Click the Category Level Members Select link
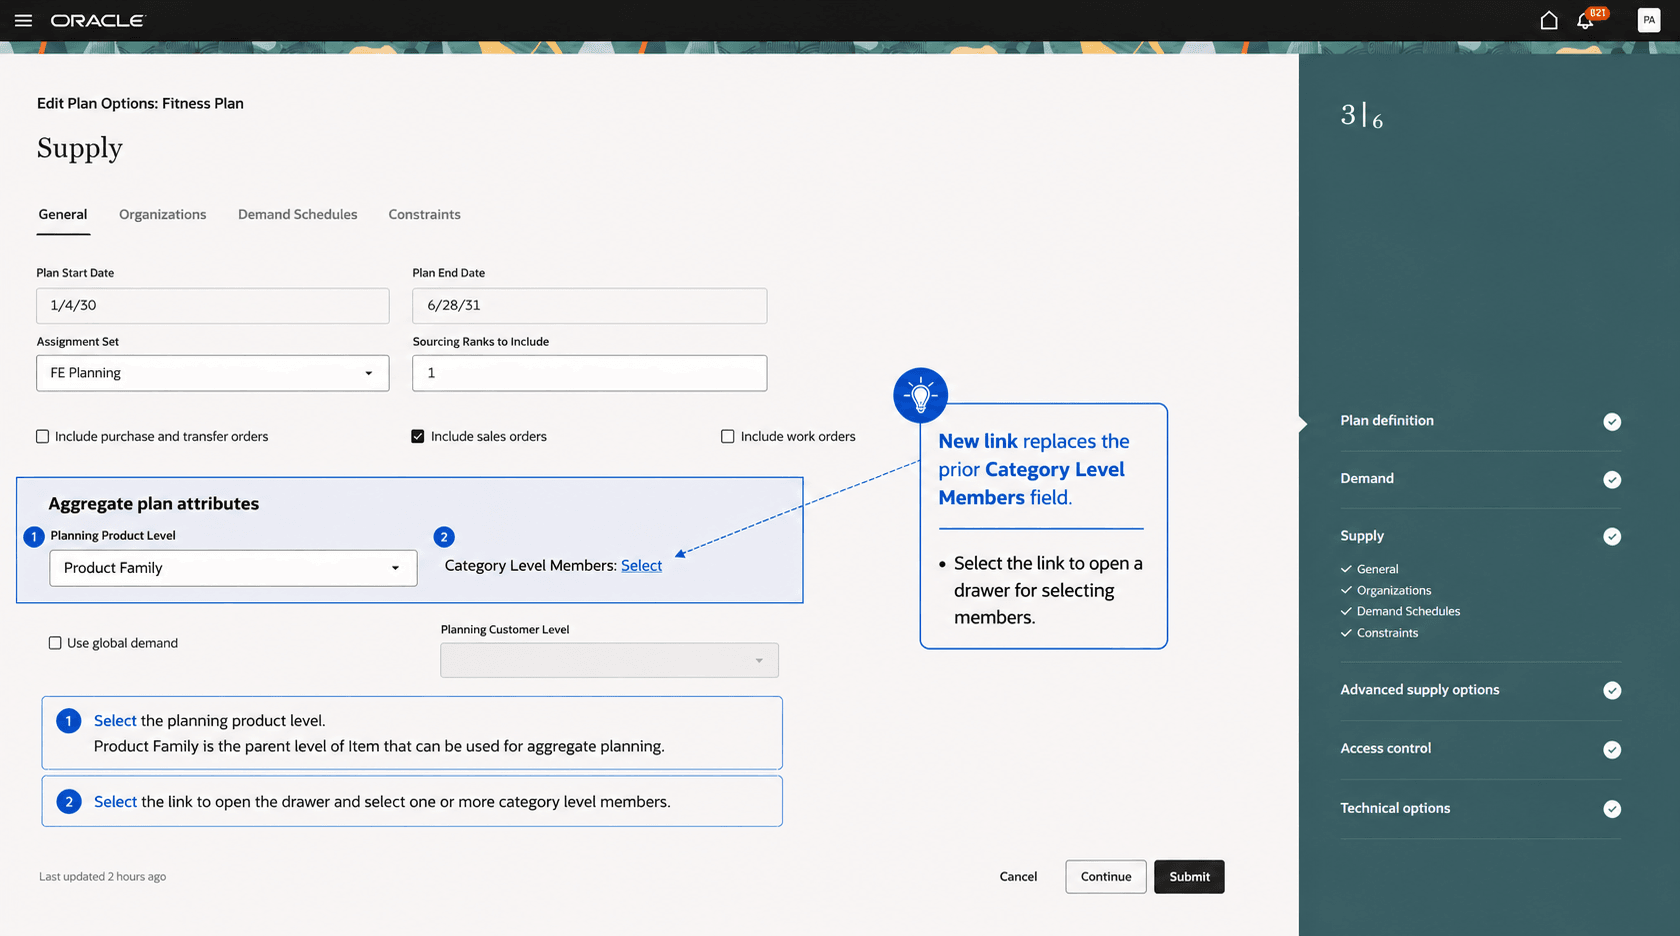This screenshot has width=1680, height=936. click(641, 566)
